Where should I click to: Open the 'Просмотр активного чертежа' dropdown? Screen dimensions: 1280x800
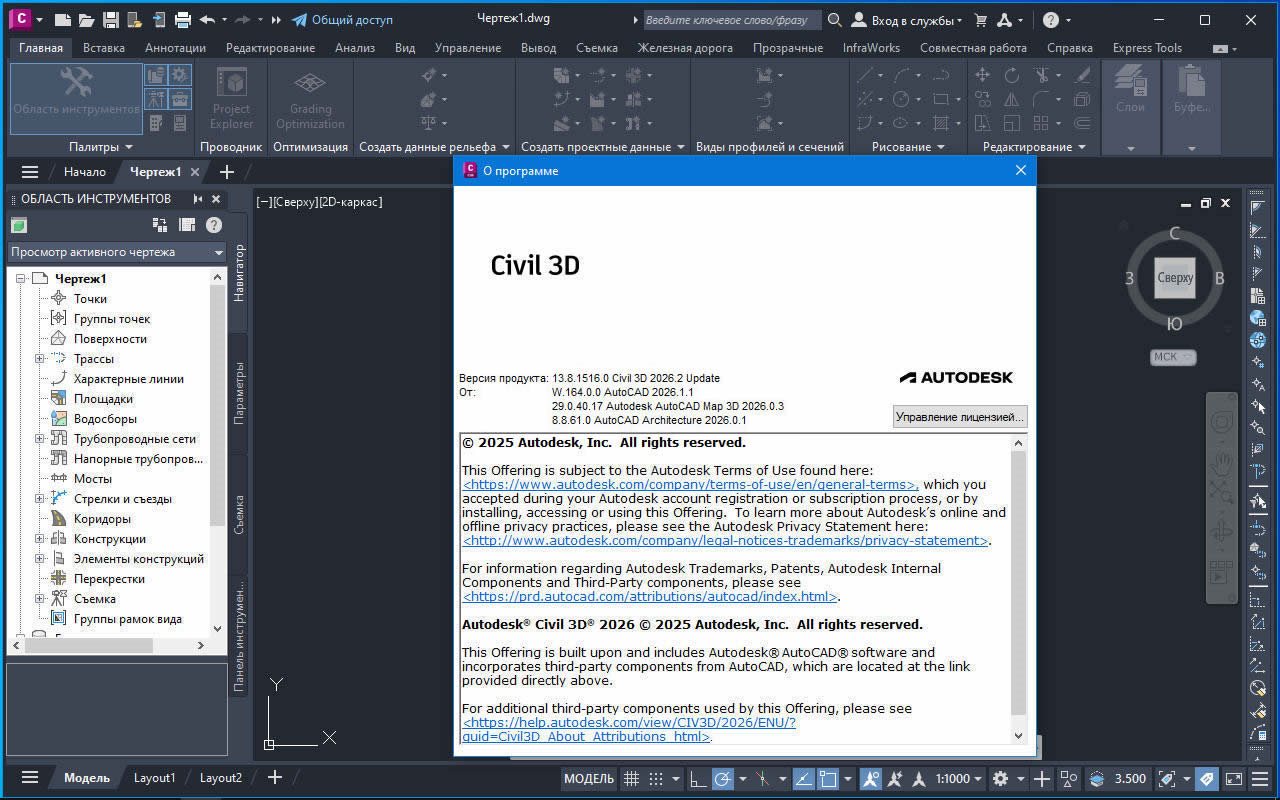tap(116, 252)
